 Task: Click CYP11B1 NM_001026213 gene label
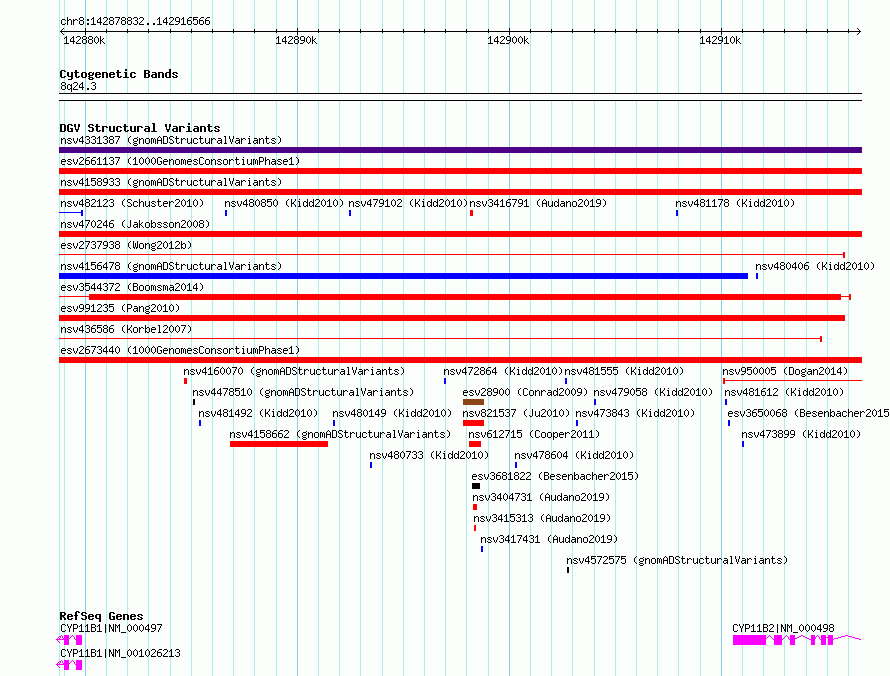tap(120, 653)
